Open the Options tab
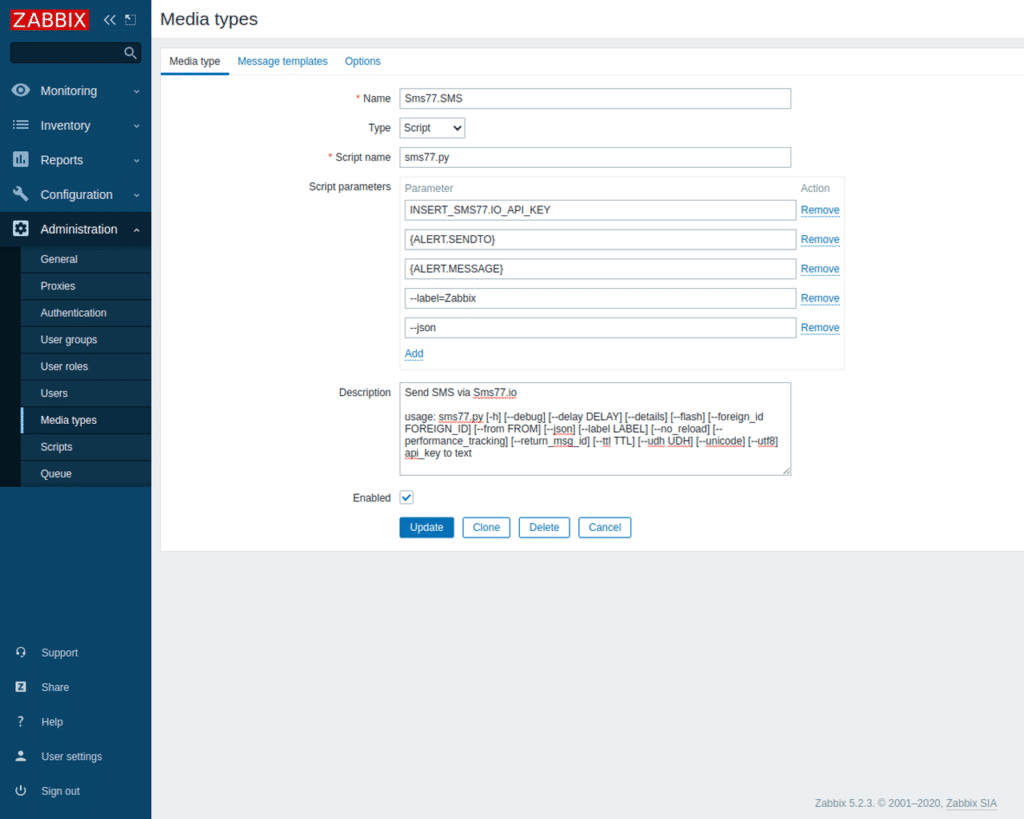The width and height of the screenshot is (1024, 819). pyautogui.click(x=362, y=61)
